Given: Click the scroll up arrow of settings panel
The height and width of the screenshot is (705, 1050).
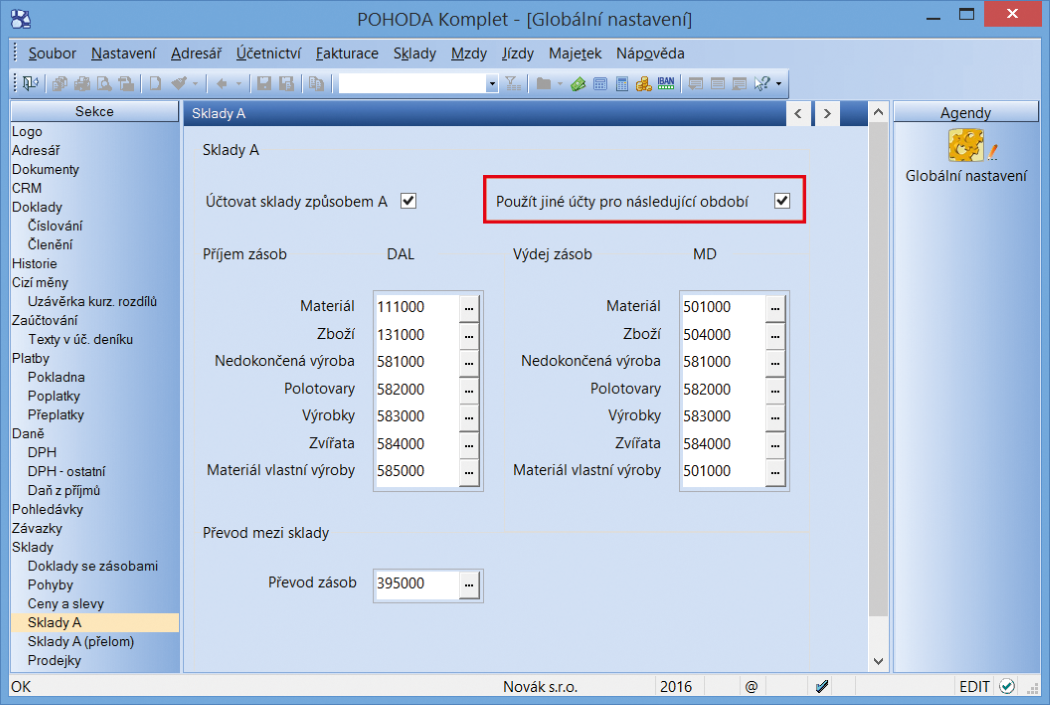Looking at the screenshot, I should tap(879, 112).
